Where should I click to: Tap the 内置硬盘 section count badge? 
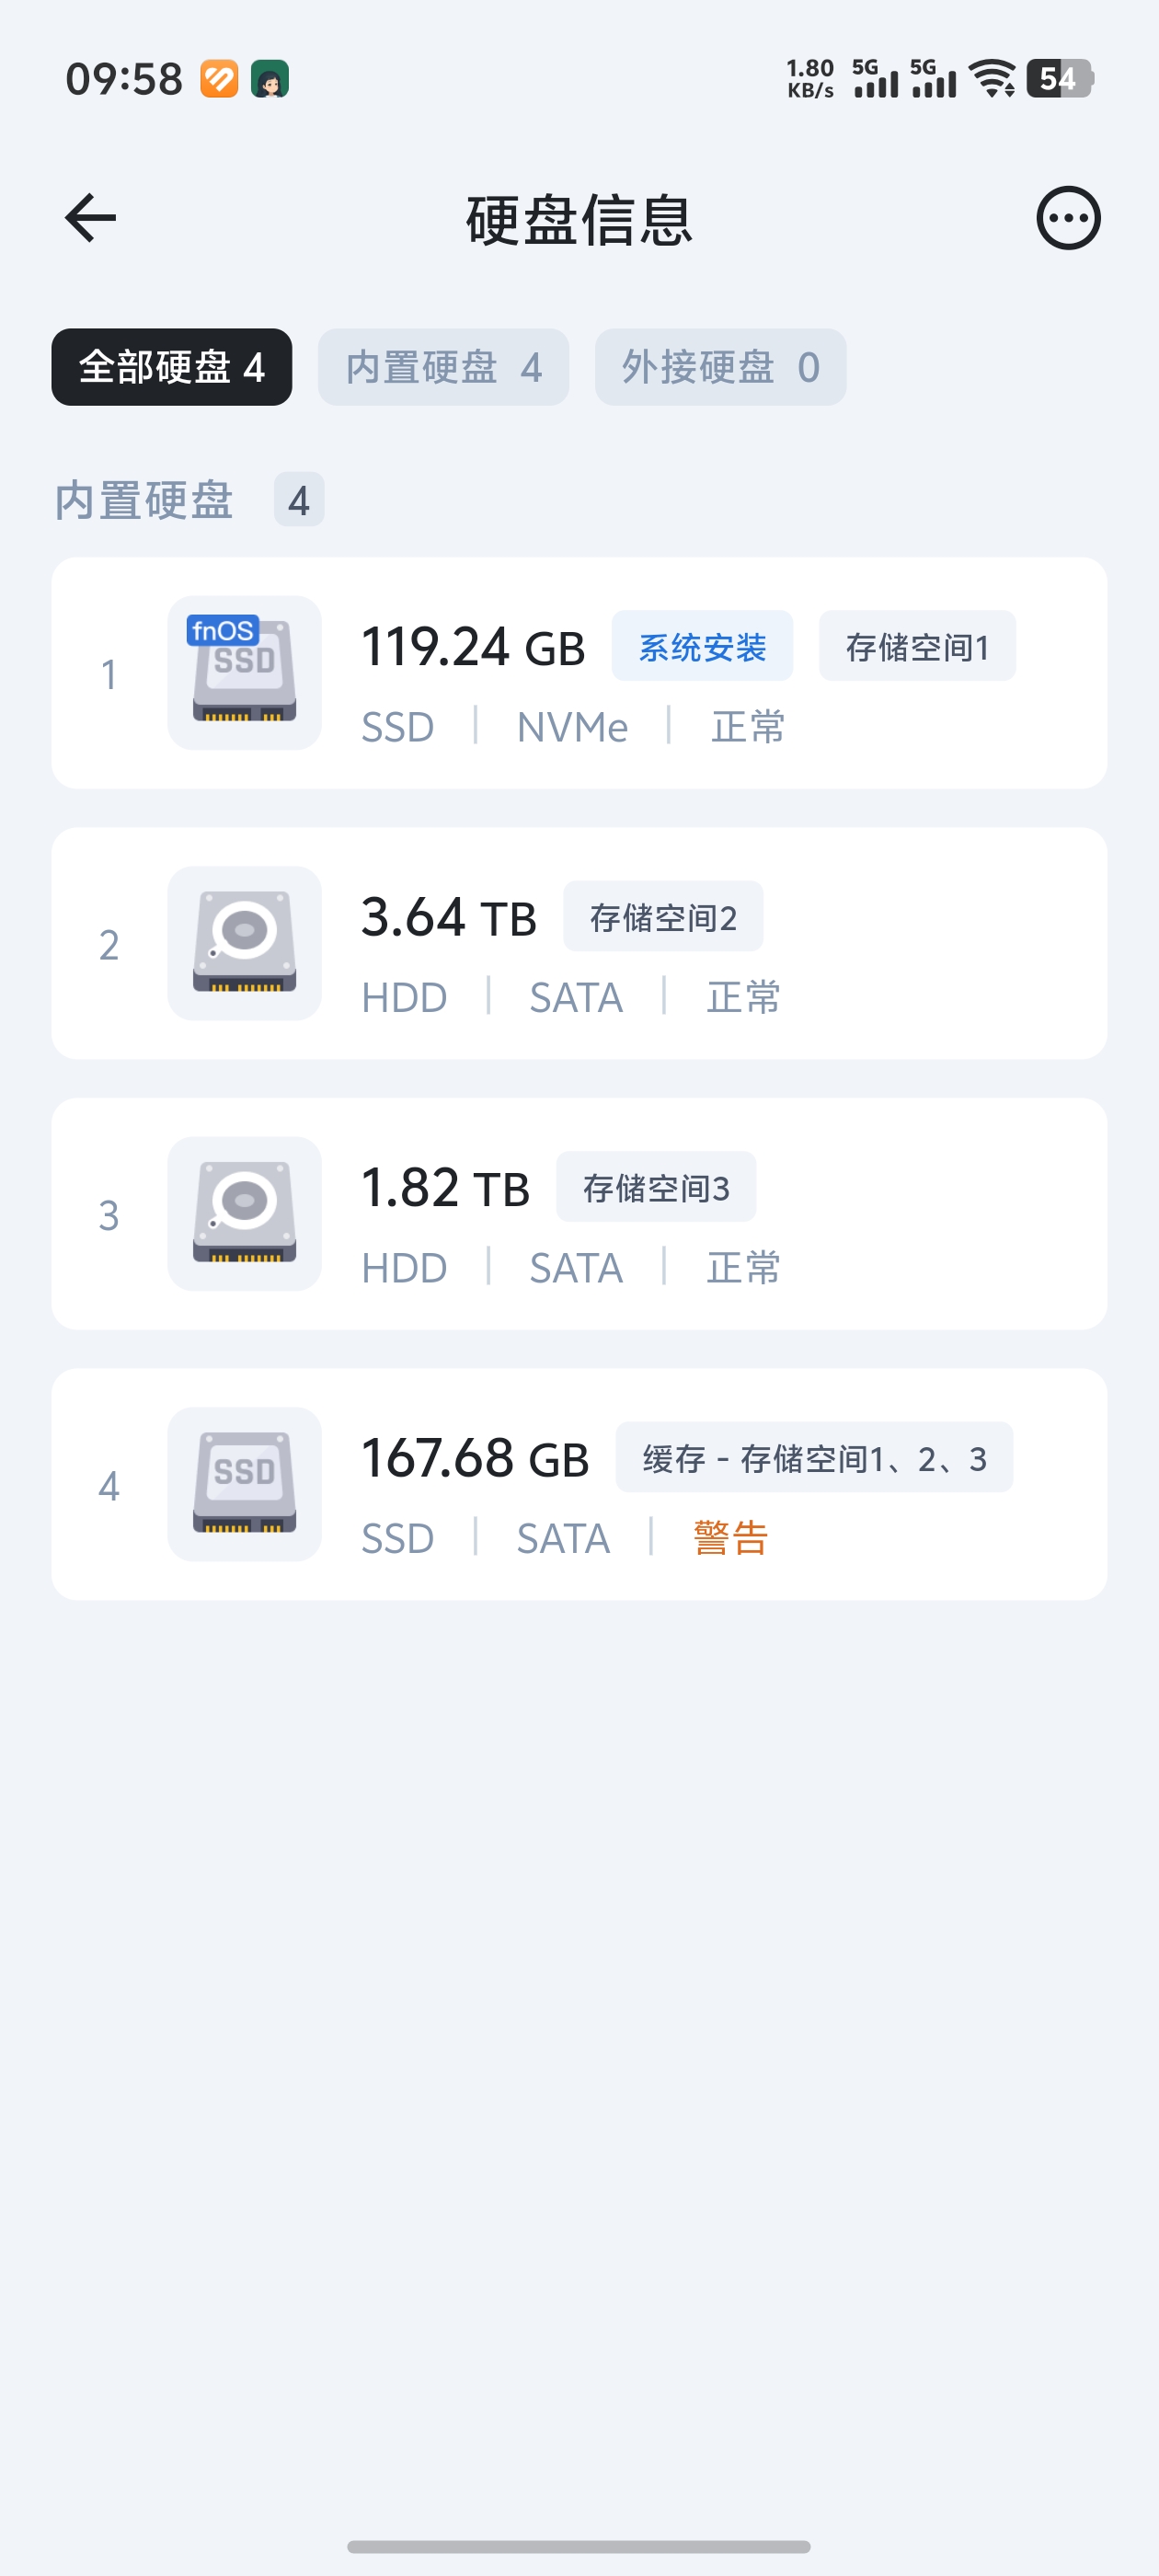click(299, 500)
